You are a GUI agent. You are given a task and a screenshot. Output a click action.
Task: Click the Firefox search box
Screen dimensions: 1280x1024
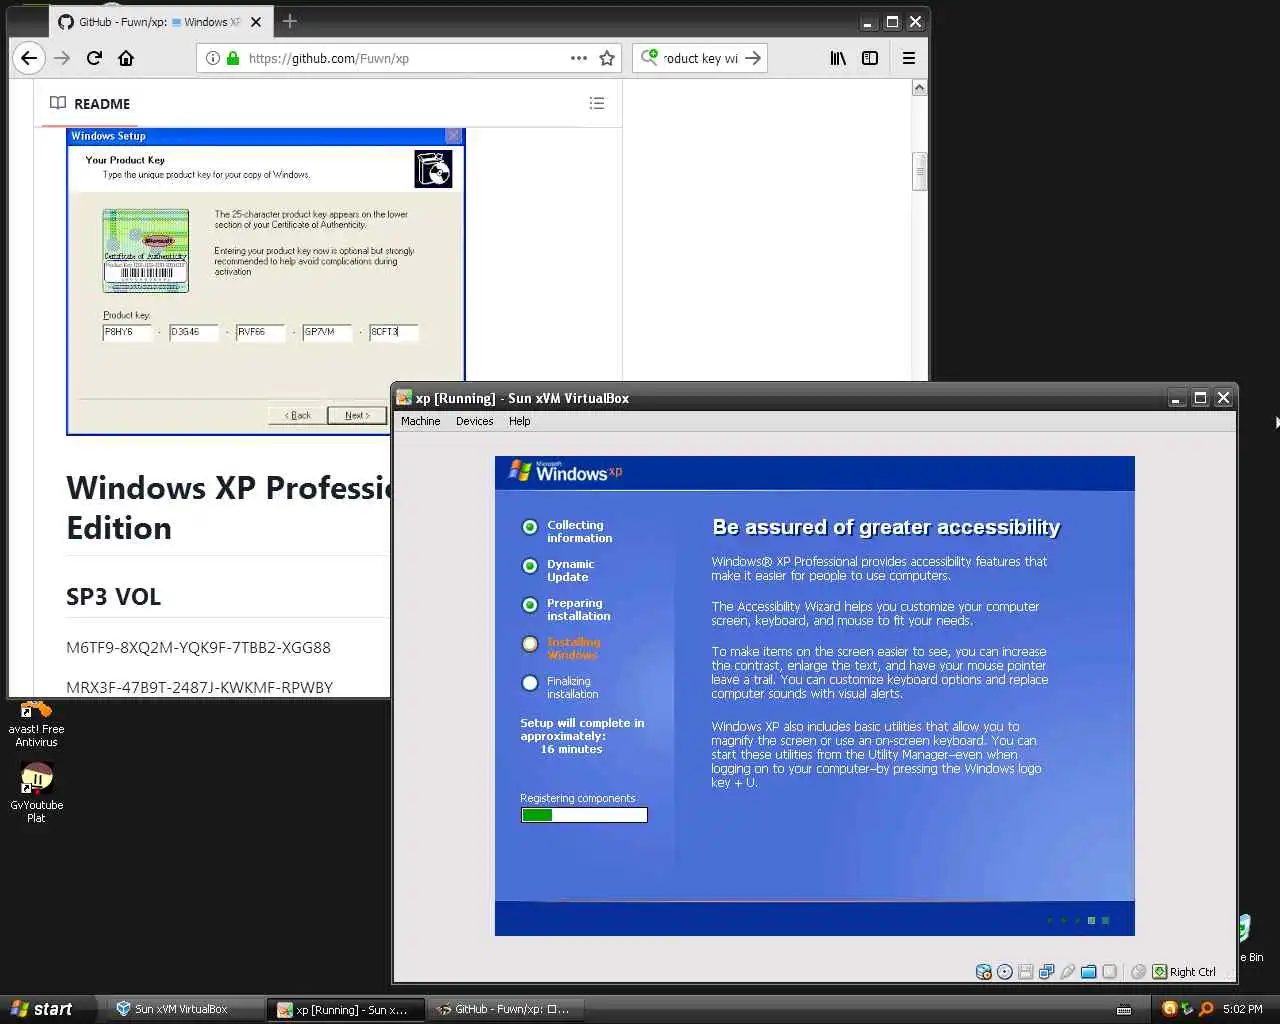(702, 58)
